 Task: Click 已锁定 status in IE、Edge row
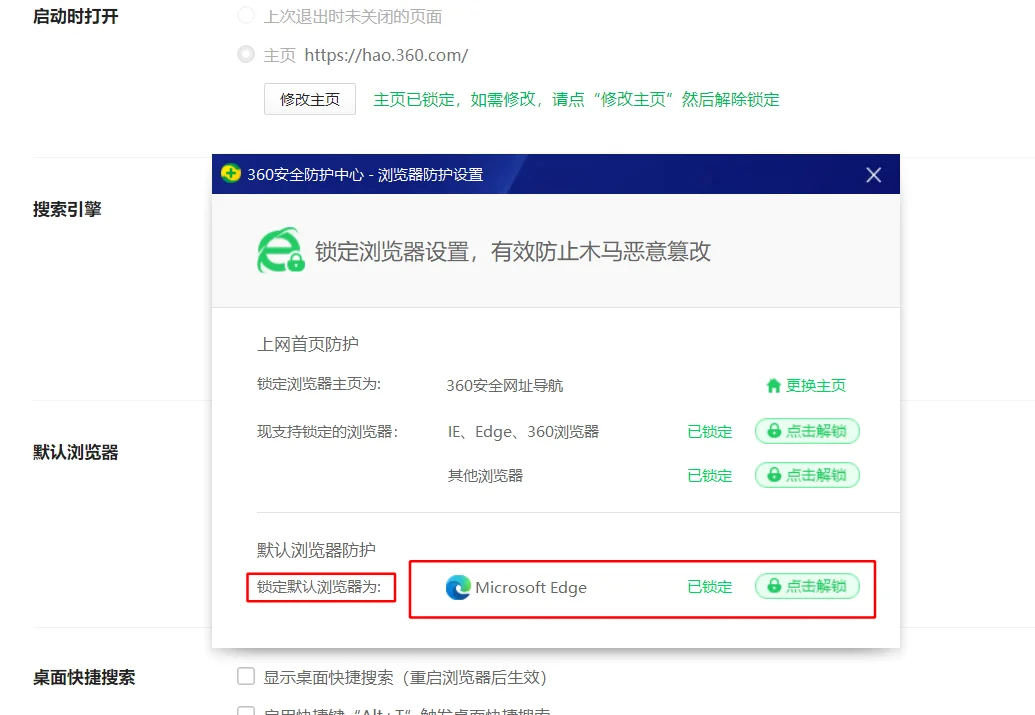(x=710, y=432)
